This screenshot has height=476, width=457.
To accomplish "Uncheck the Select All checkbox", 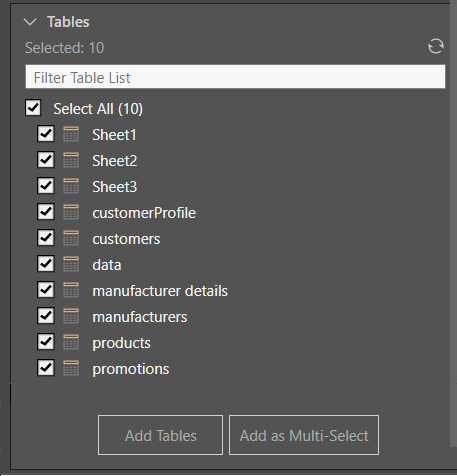I will coord(33,108).
